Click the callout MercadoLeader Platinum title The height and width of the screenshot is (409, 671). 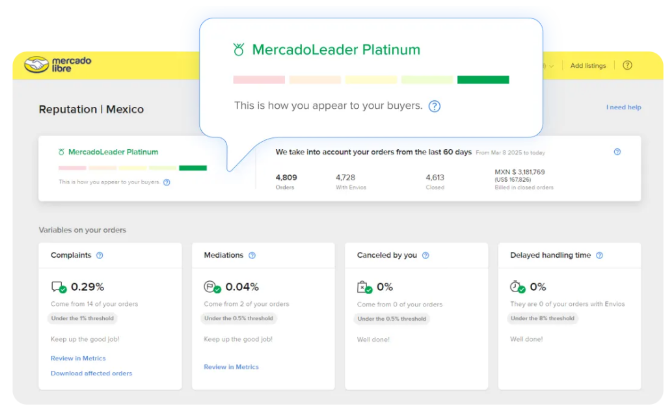point(336,50)
